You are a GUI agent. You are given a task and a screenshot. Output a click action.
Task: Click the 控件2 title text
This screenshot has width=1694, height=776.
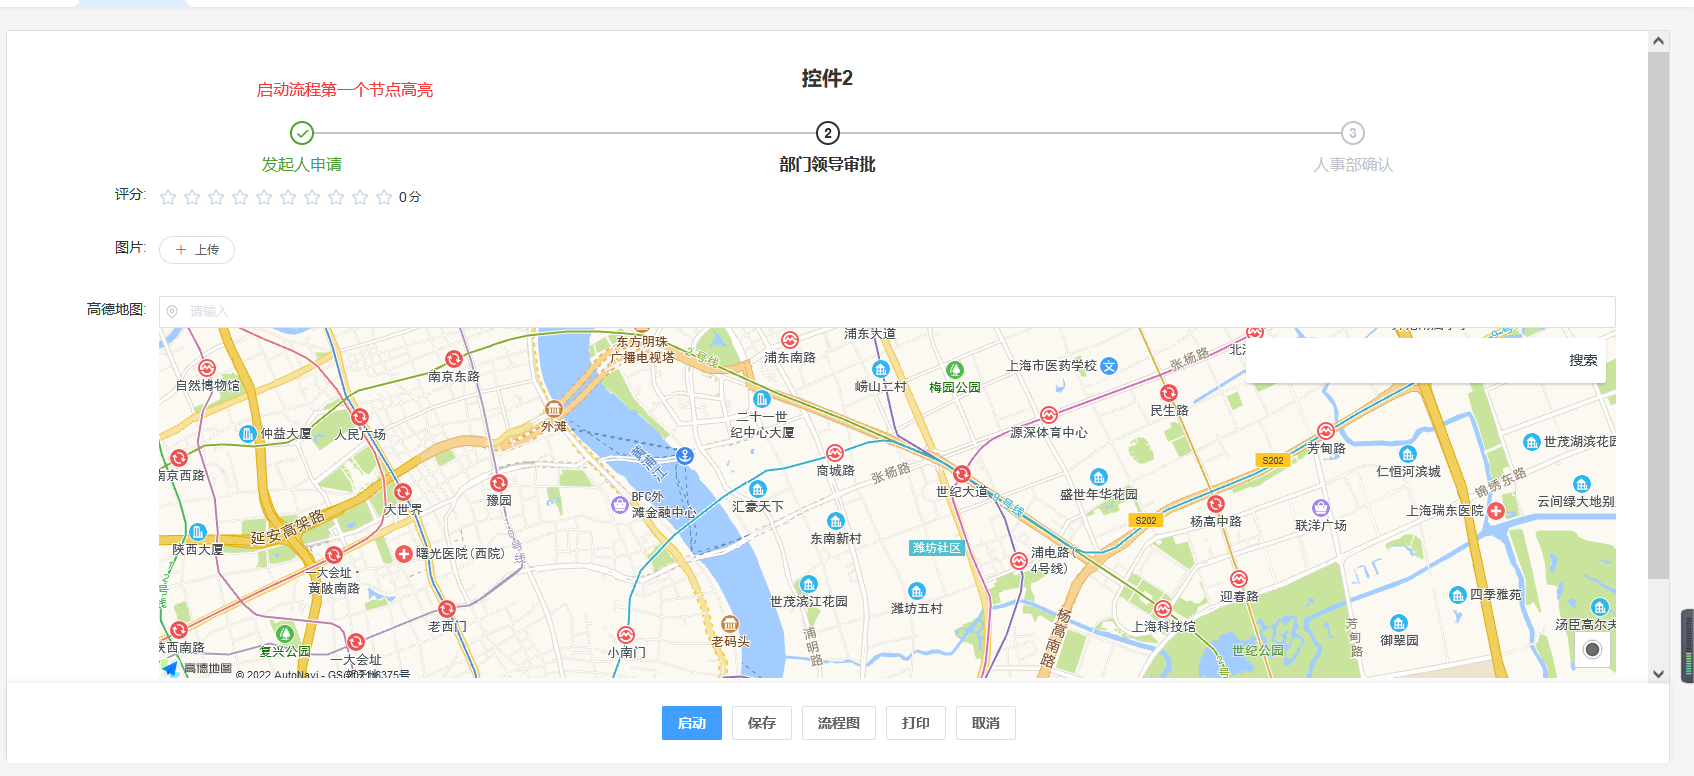click(827, 78)
